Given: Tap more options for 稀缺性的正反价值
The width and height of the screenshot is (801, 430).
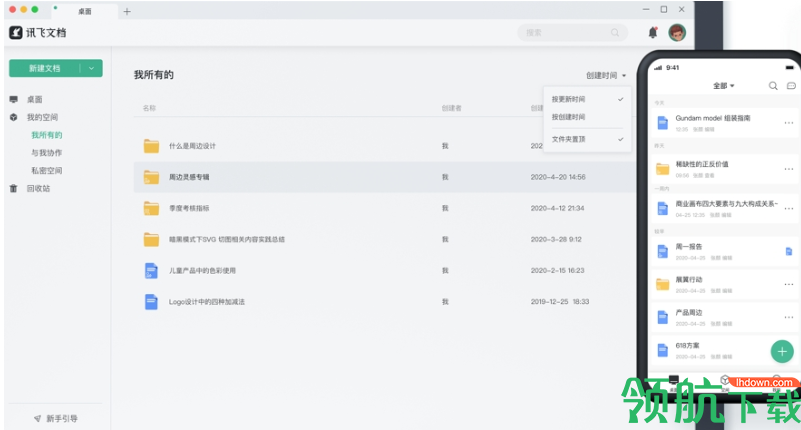Looking at the screenshot, I should (x=789, y=169).
